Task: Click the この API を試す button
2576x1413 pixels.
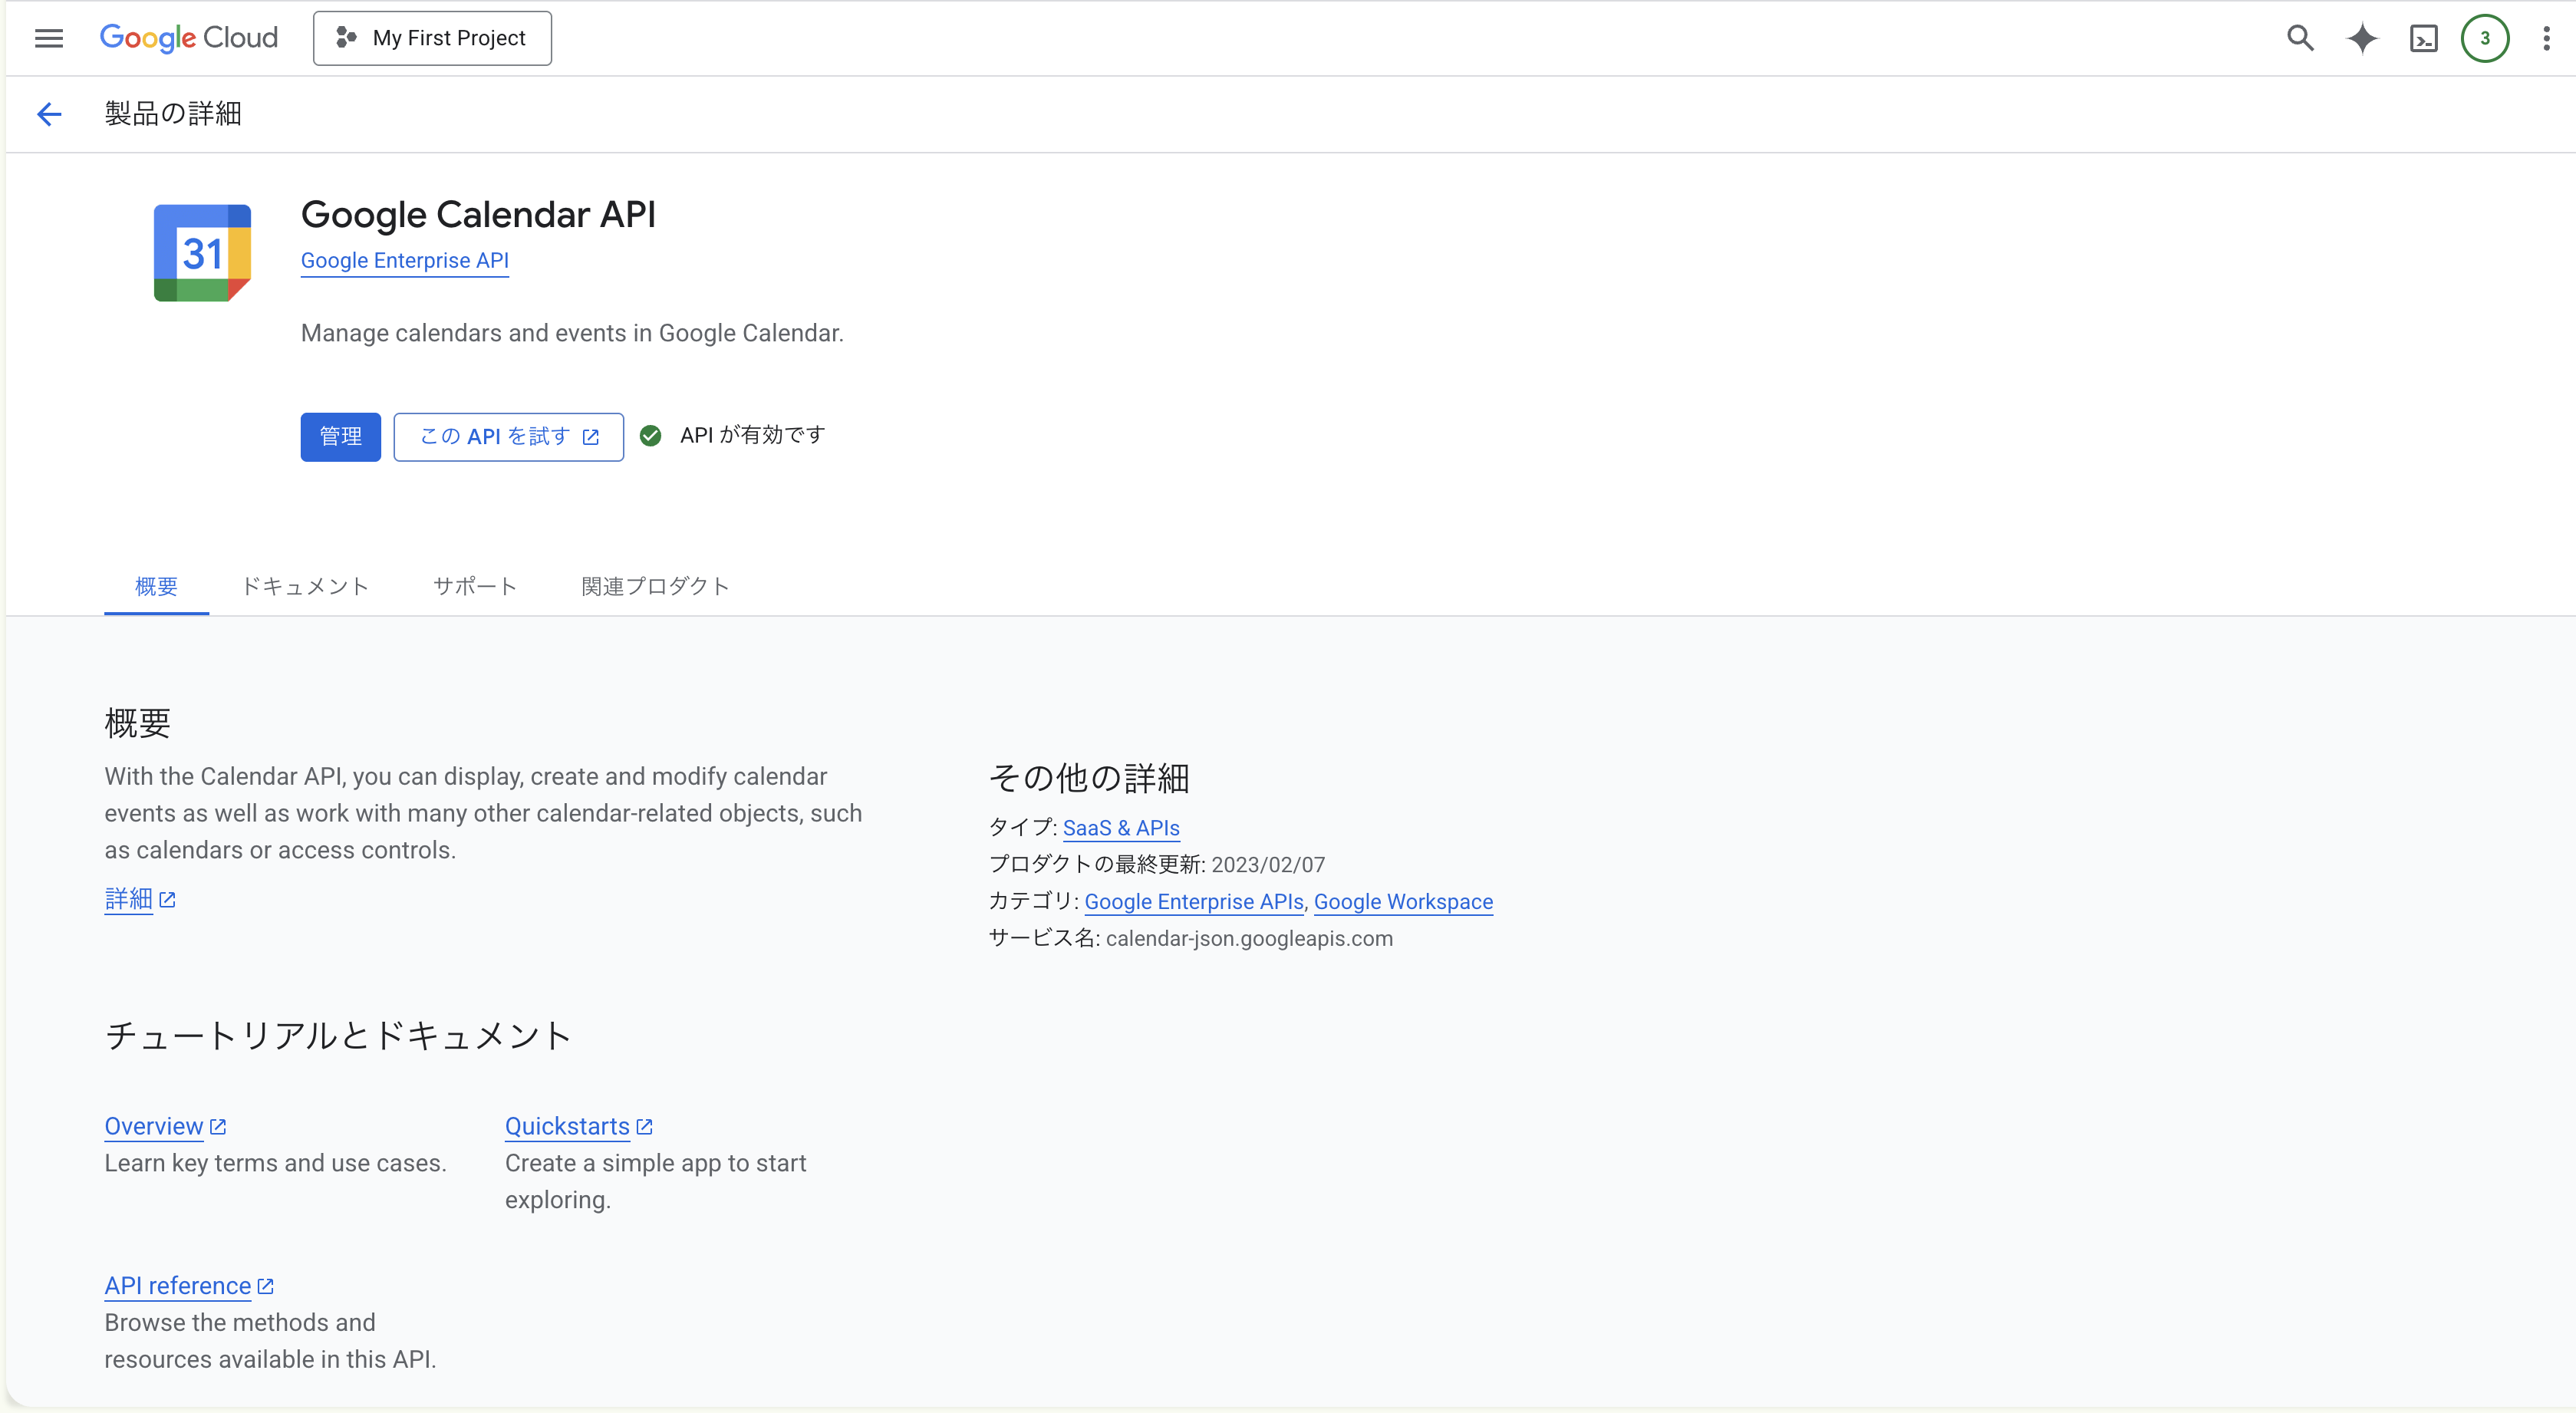Action: pos(509,437)
